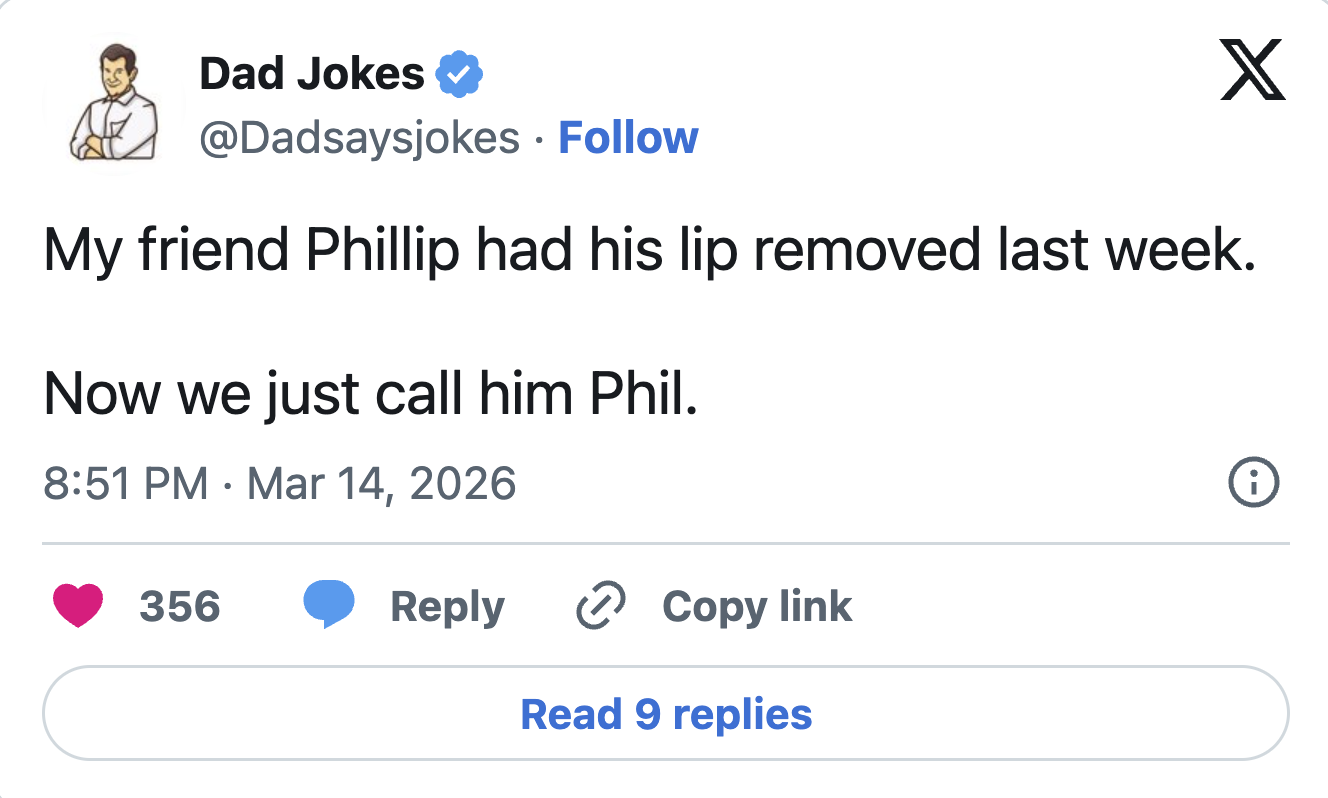The height and width of the screenshot is (798, 1328).
Task: Click the Reply text label
Action: point(447,606)
